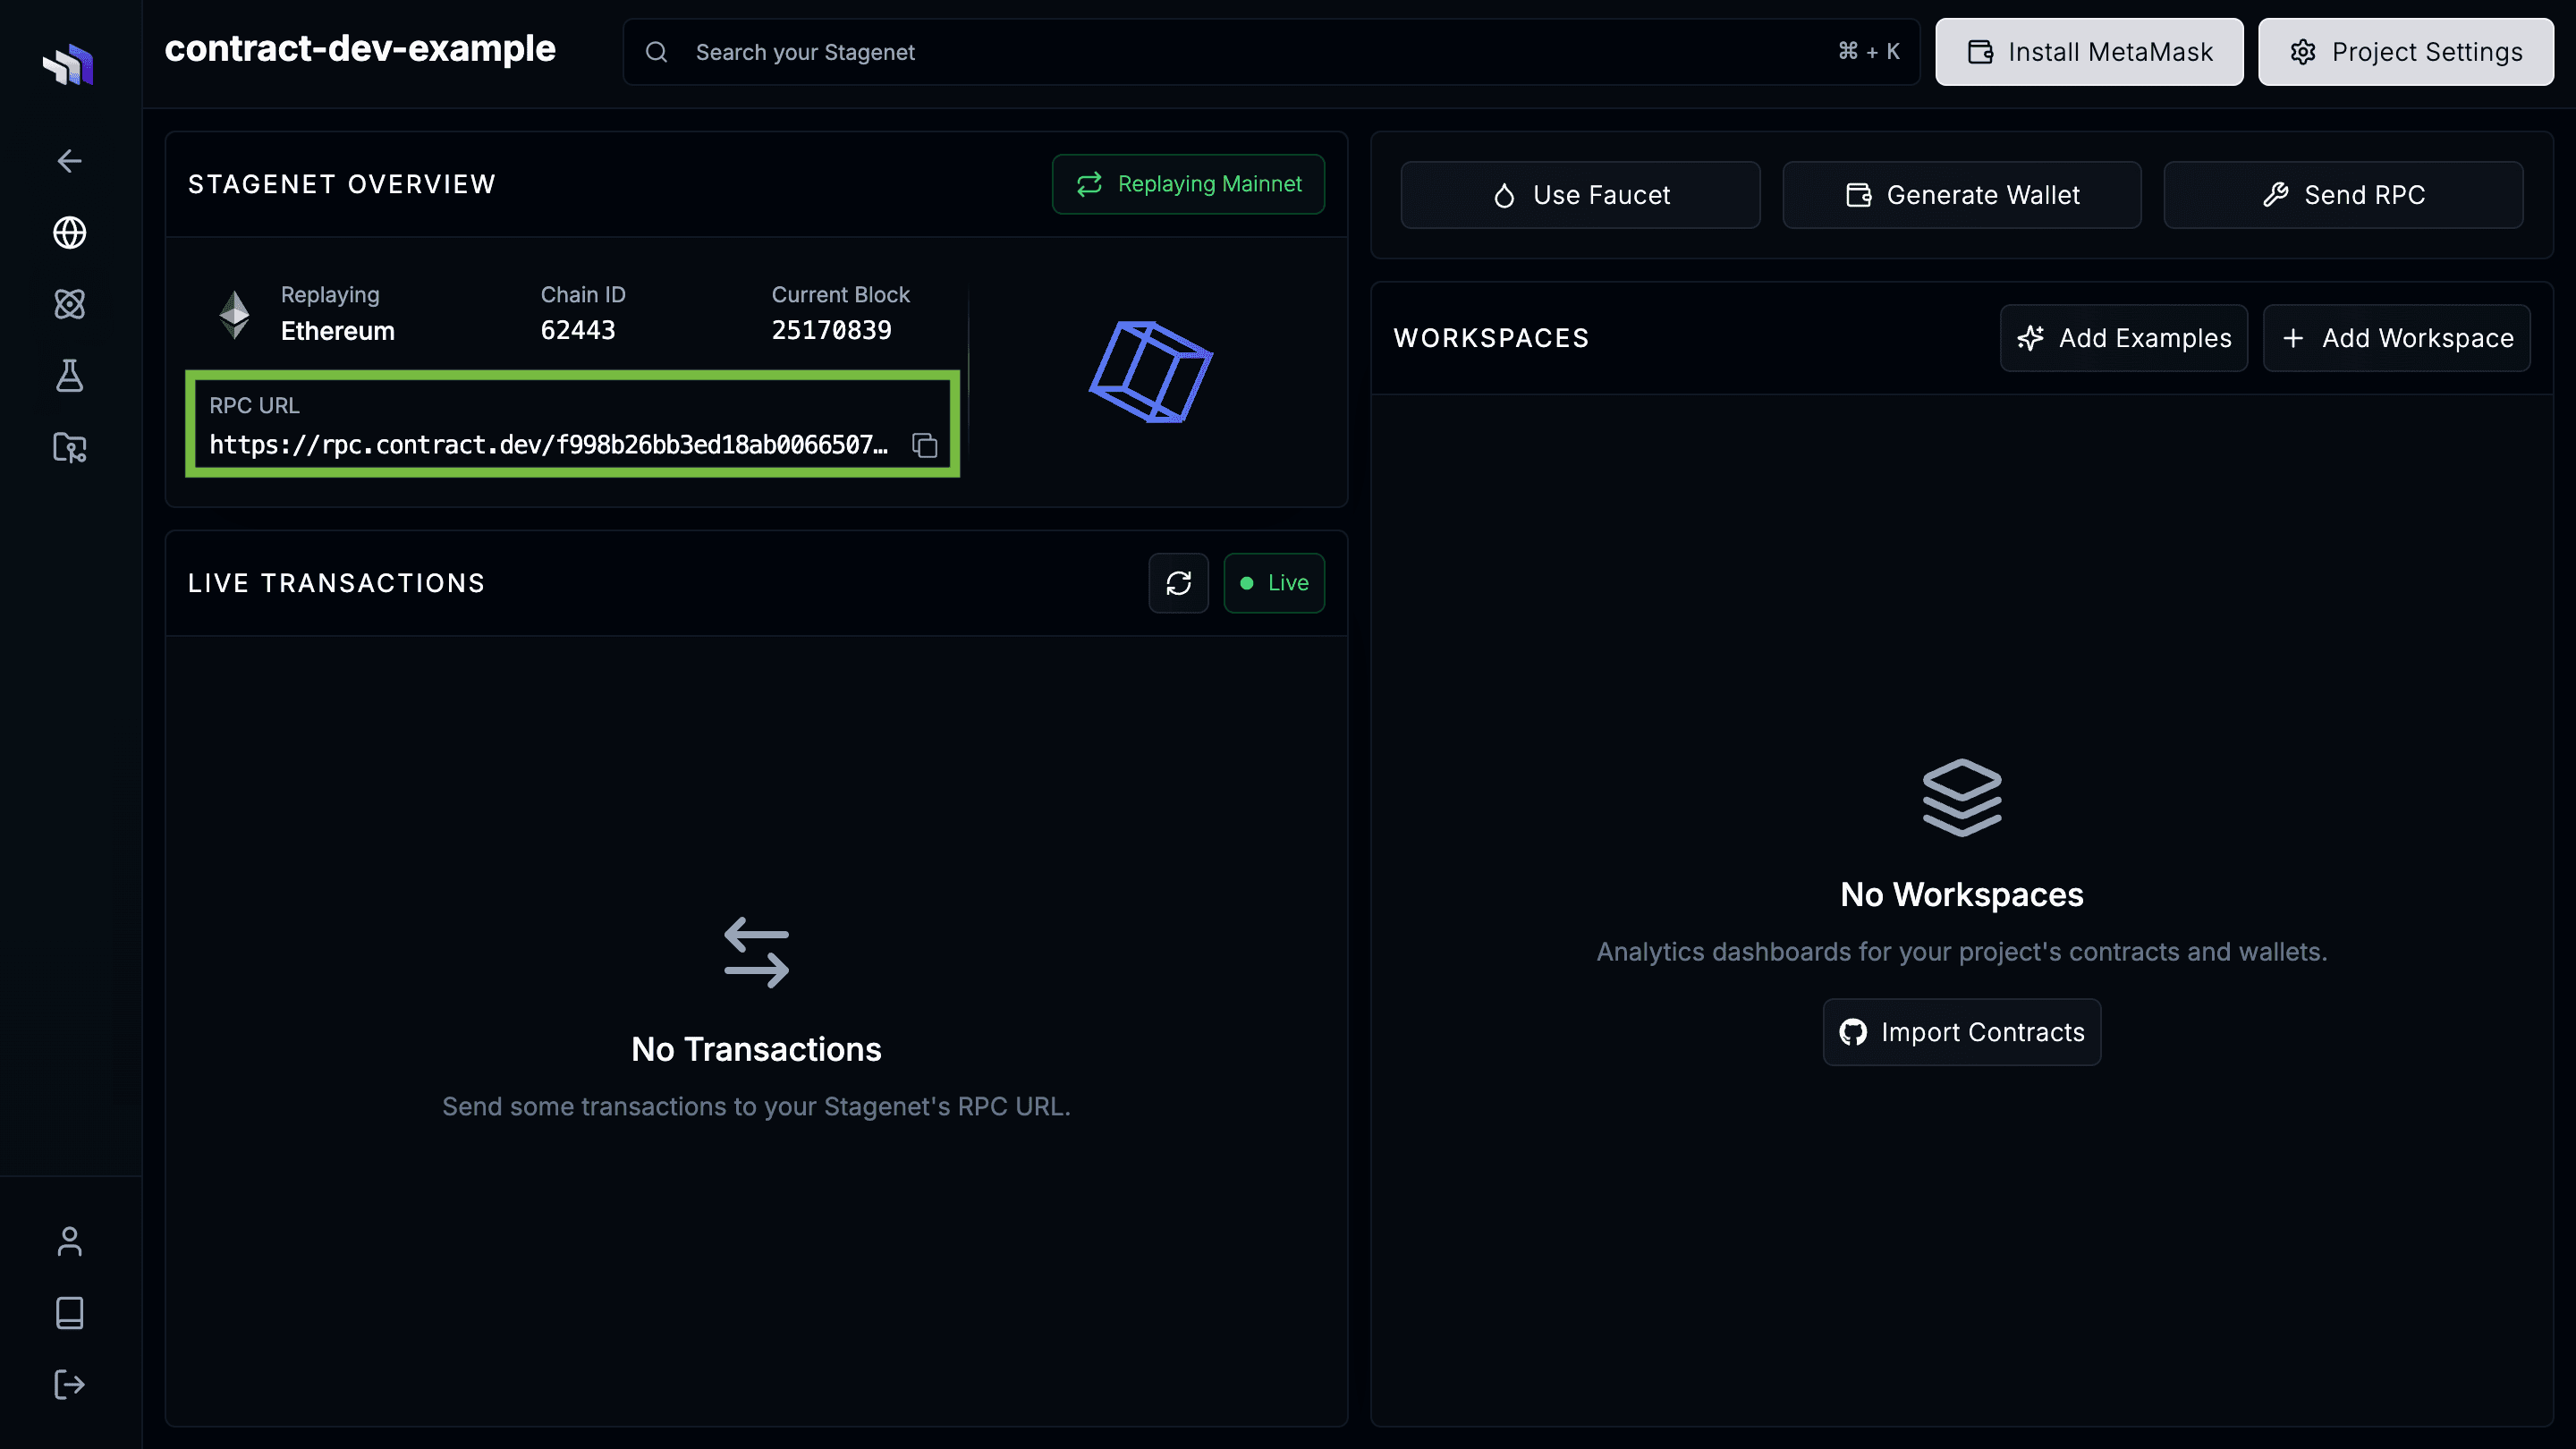Toggle the Live transactions indicator
Screen dimensions: 2576x1449
[x=1274, y=583]
